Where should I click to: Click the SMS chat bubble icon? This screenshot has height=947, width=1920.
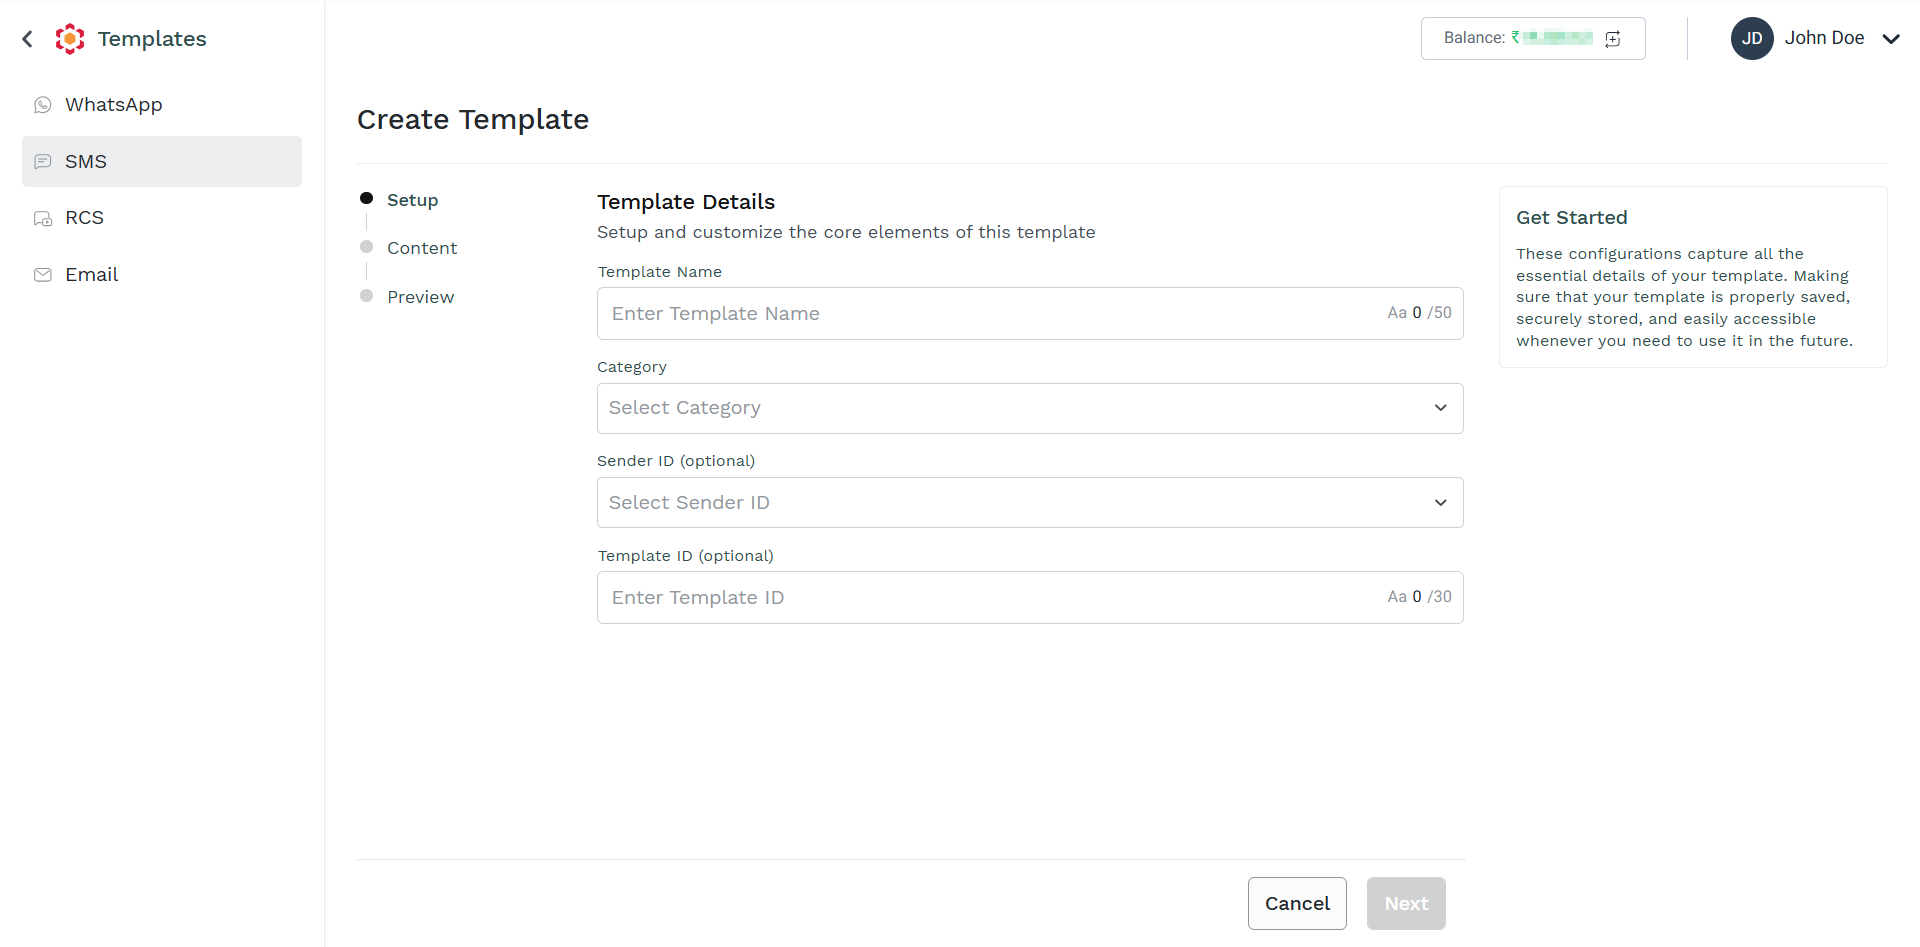point(43,162)
